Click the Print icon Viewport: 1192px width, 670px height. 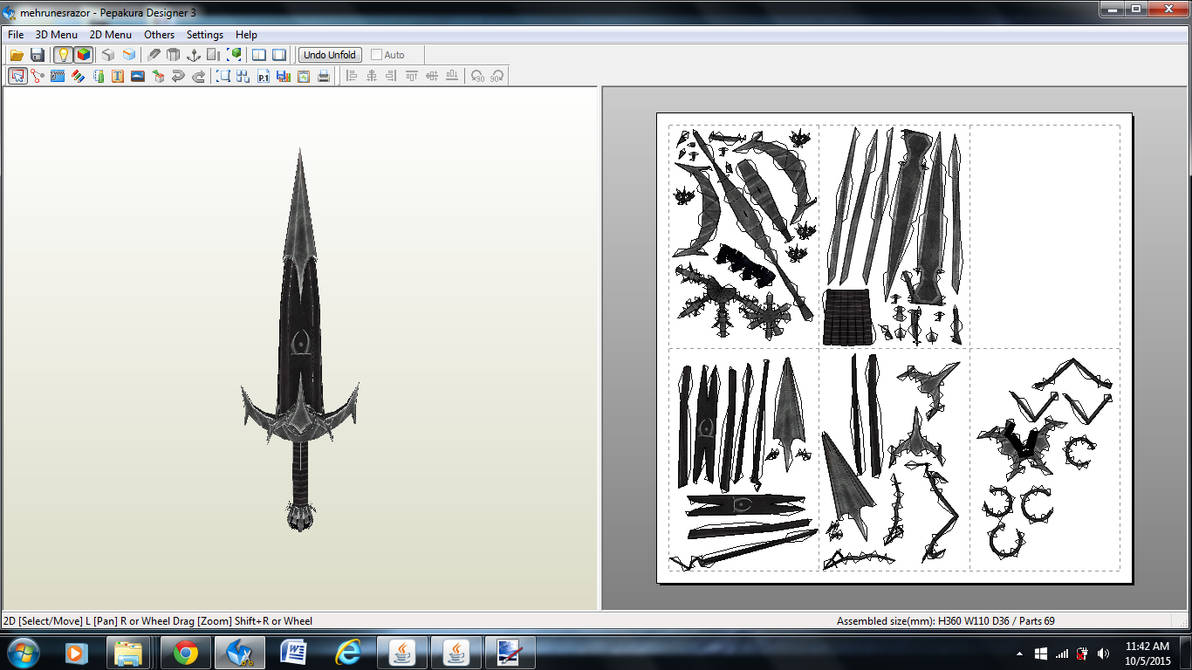click(x=323, y=76)
